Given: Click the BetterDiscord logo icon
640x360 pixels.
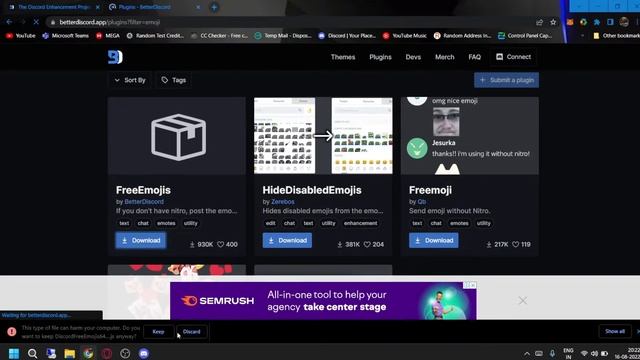Looking at the screenshot, I should (x=115, y=57).
